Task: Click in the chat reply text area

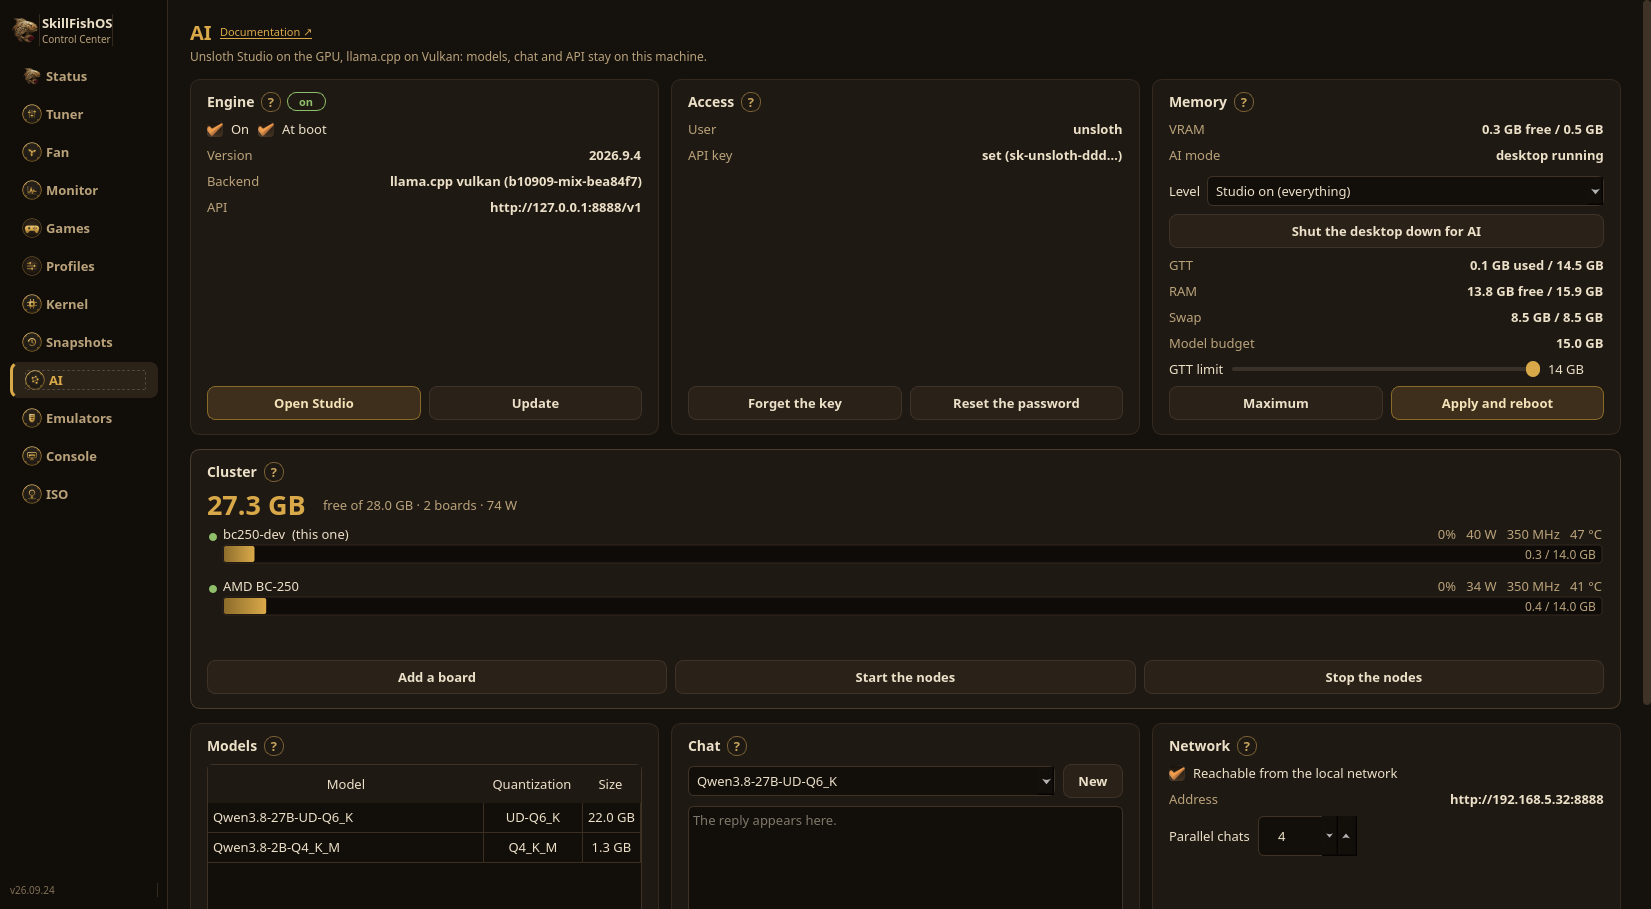Action: point(905,857)
